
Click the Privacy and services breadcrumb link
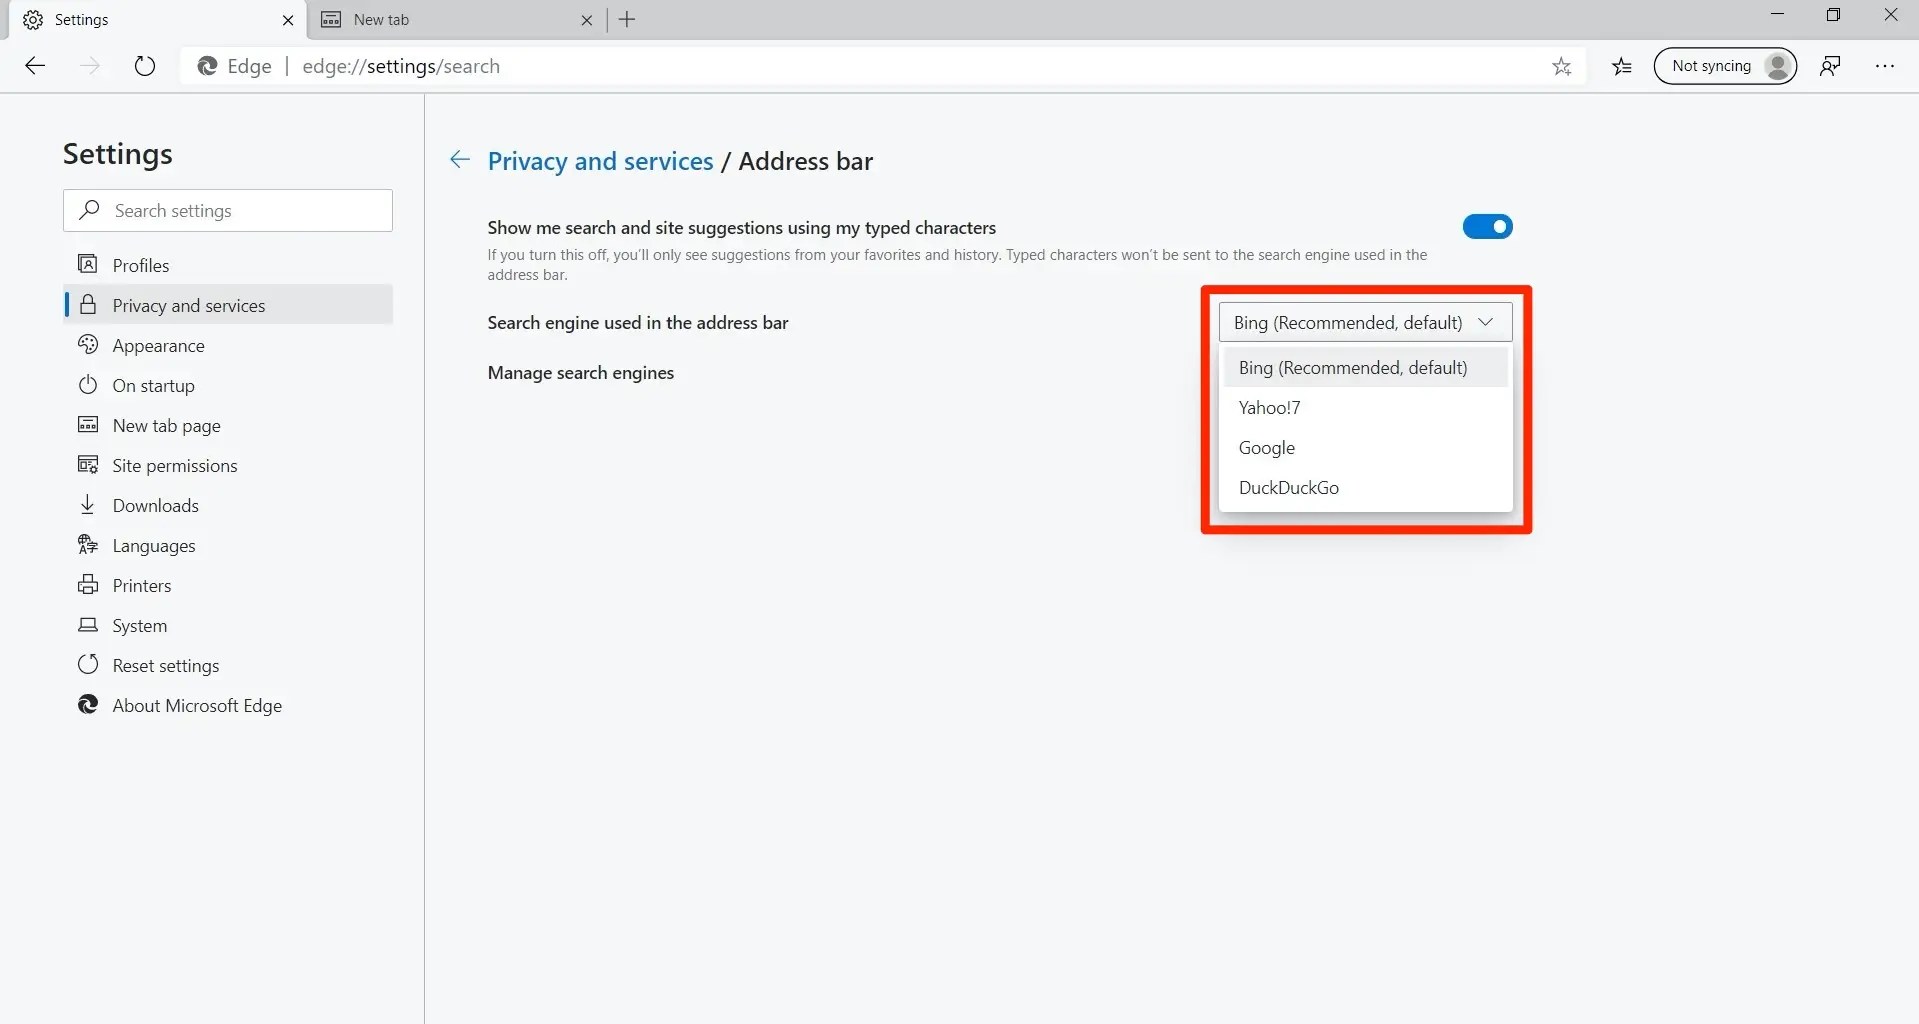pos(600,161)
